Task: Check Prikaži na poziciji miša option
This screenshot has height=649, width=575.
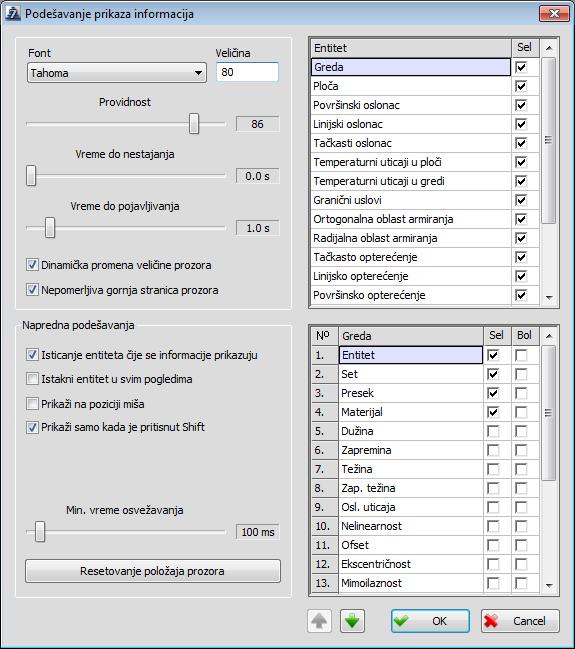Action: click(32, 404)
